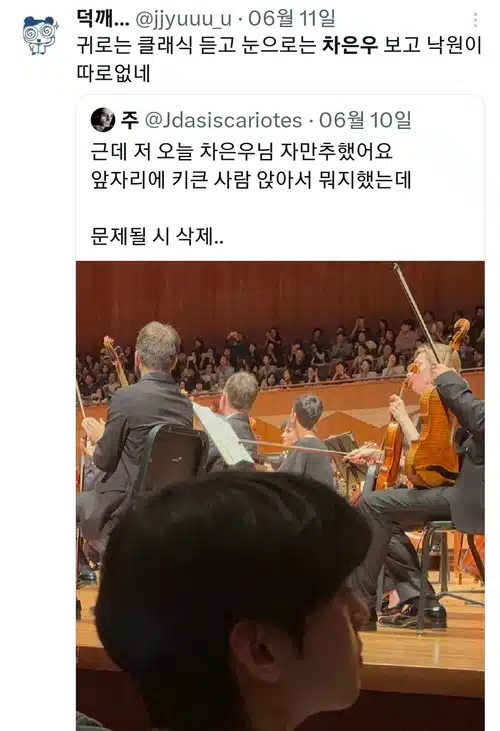Image resolution: width=500 pixels, height=731 pixels.
Task: Click the bold 차은우 keyword in the main tweet
Action: point(349,45)
